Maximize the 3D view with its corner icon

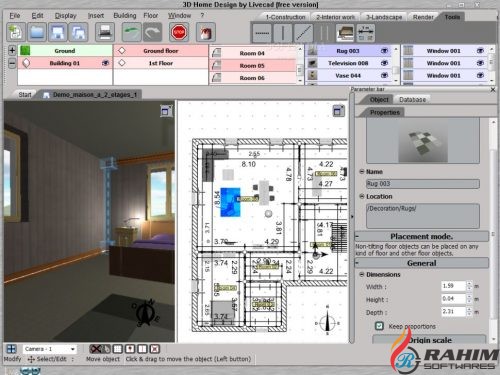(x=166, y=111)
